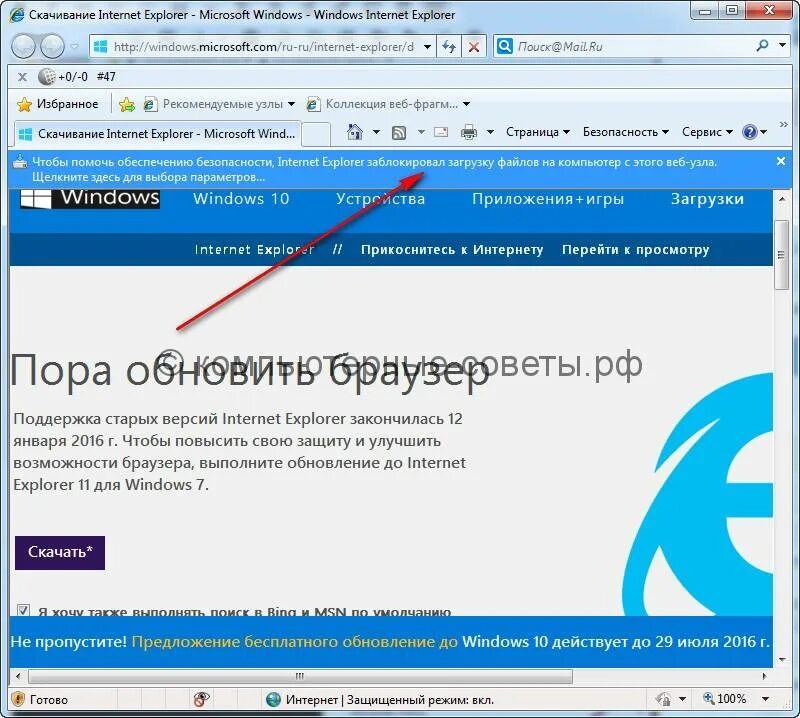Expand the address bar URL history dropdown
The height and width of the screenshot is (718, 800).
click(x=428, y=47)
